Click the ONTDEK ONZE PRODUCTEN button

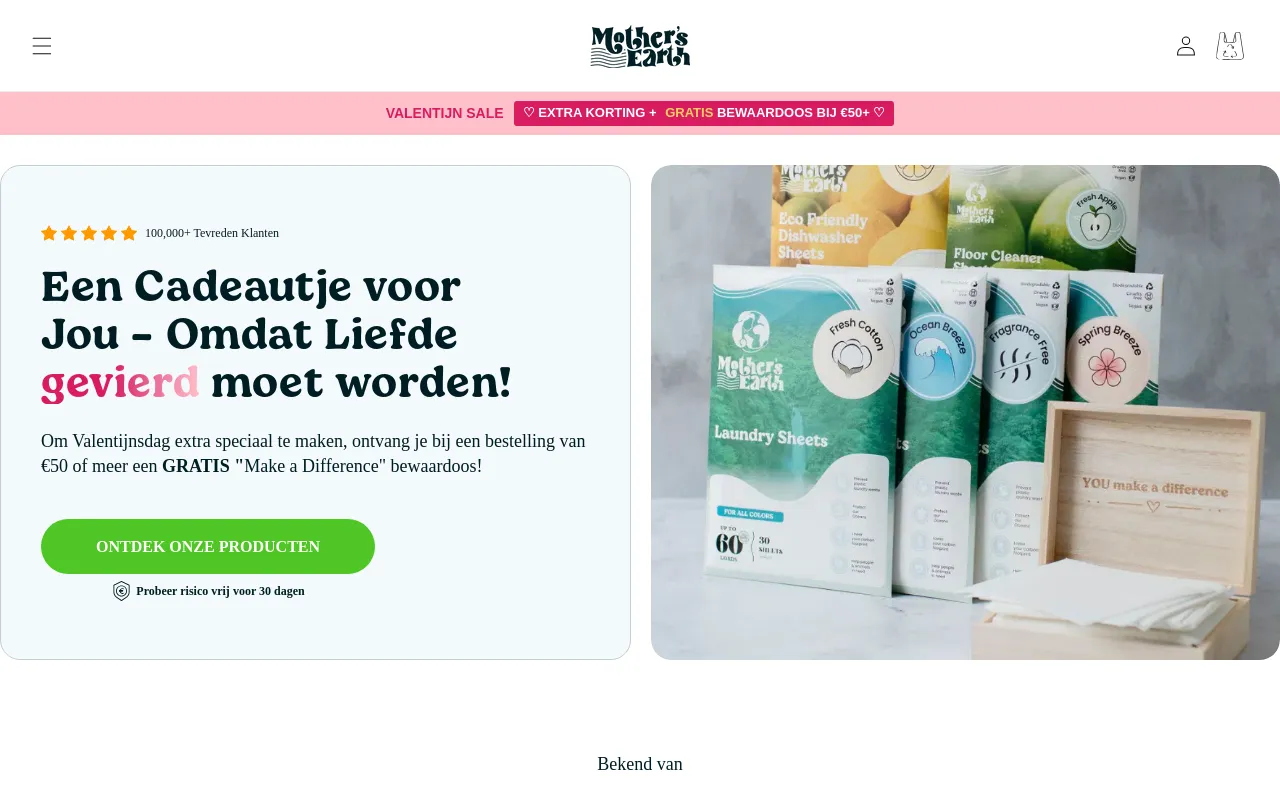point(208,546)
